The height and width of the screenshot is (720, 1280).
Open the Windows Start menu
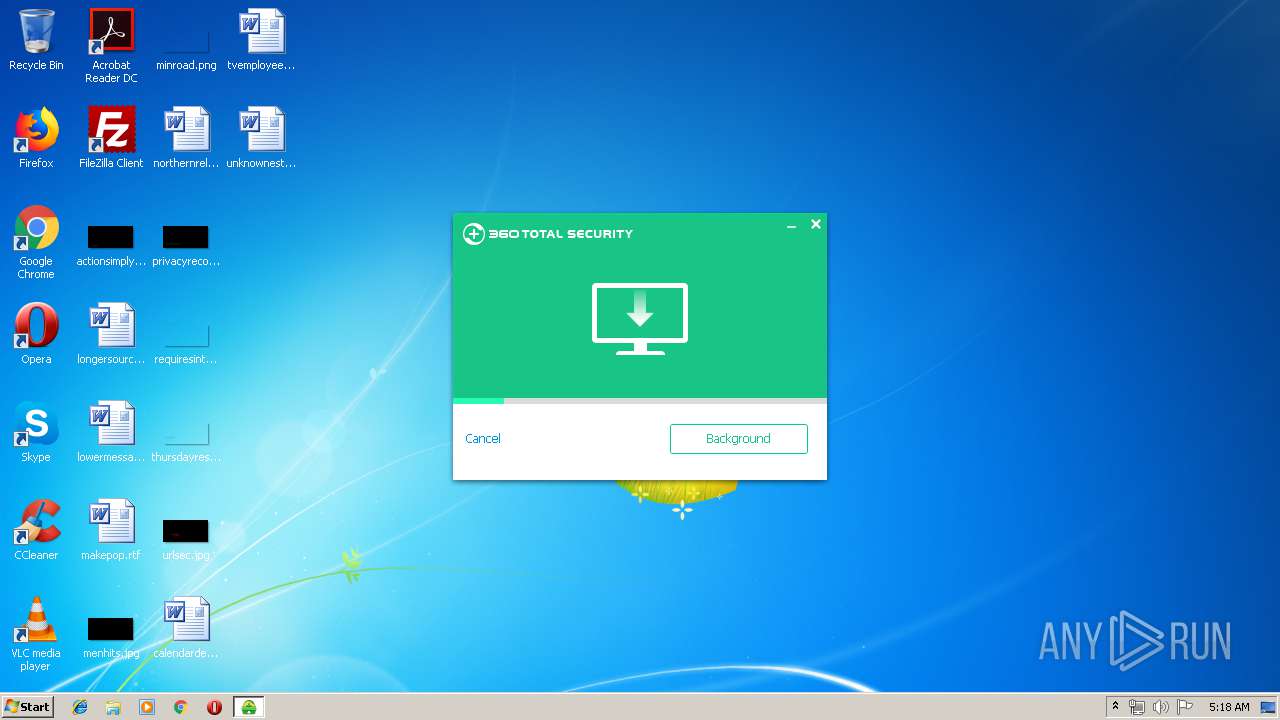(x=27, y=706)
